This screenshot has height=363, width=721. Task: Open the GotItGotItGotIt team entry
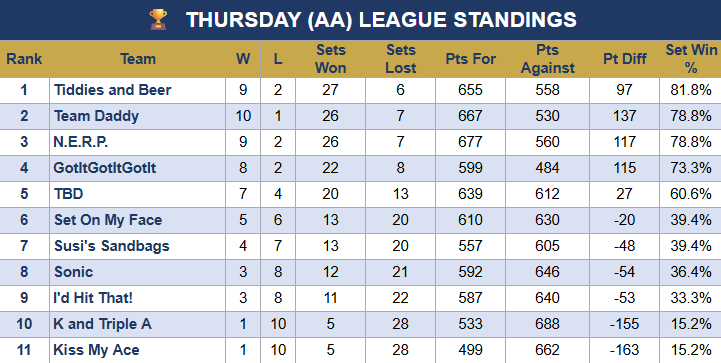(x=104, y=168)
